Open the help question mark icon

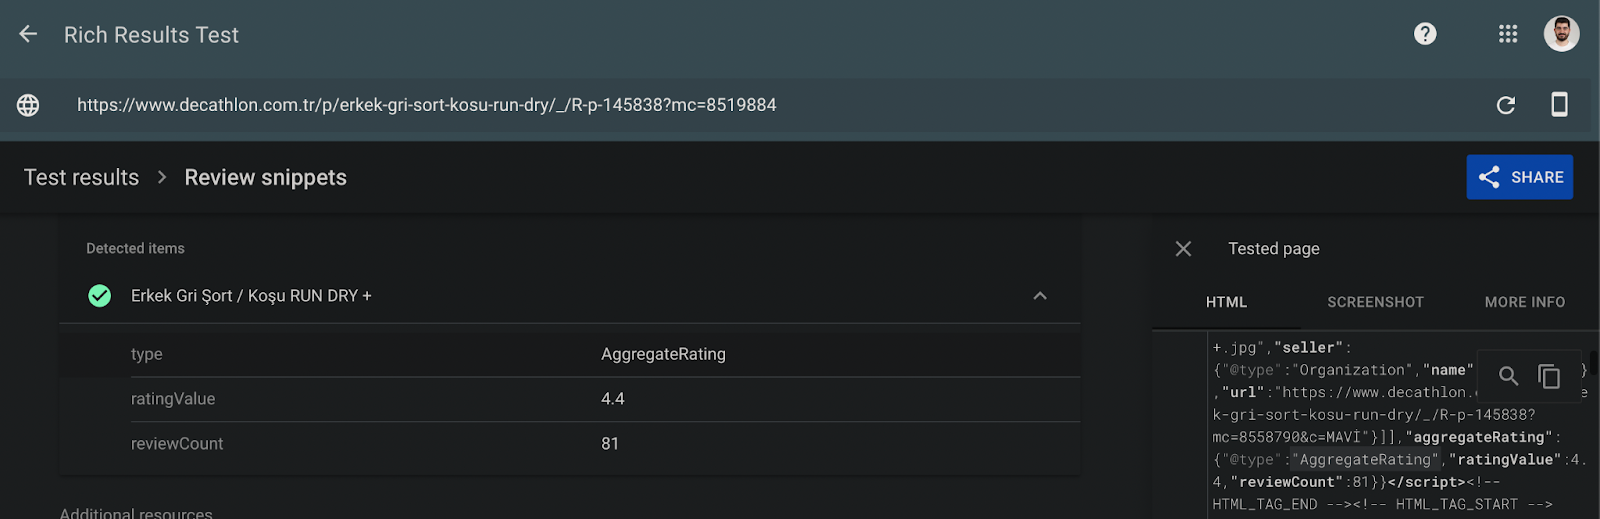coord(1425,34)
